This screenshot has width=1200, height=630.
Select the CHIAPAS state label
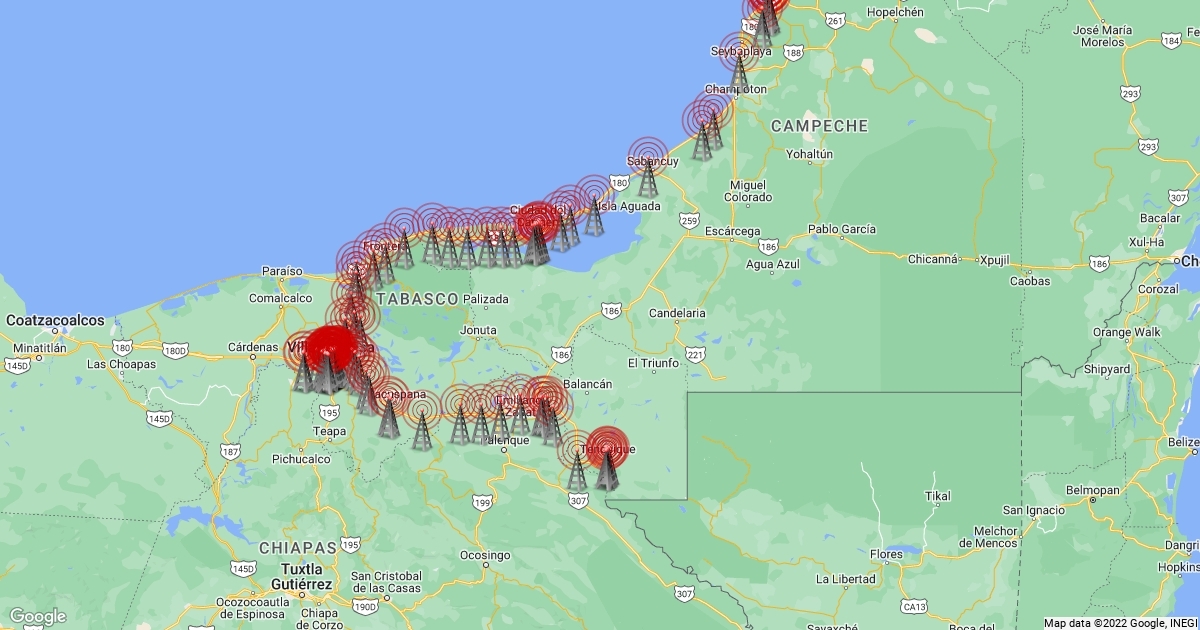click(x=297, y=548)
